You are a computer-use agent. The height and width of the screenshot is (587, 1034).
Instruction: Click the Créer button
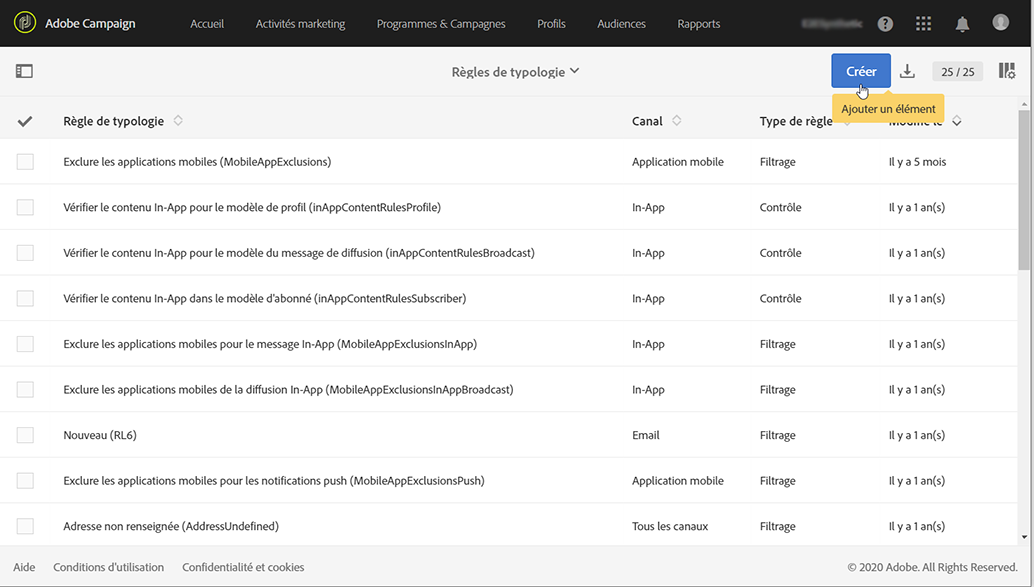click(860, 71)
